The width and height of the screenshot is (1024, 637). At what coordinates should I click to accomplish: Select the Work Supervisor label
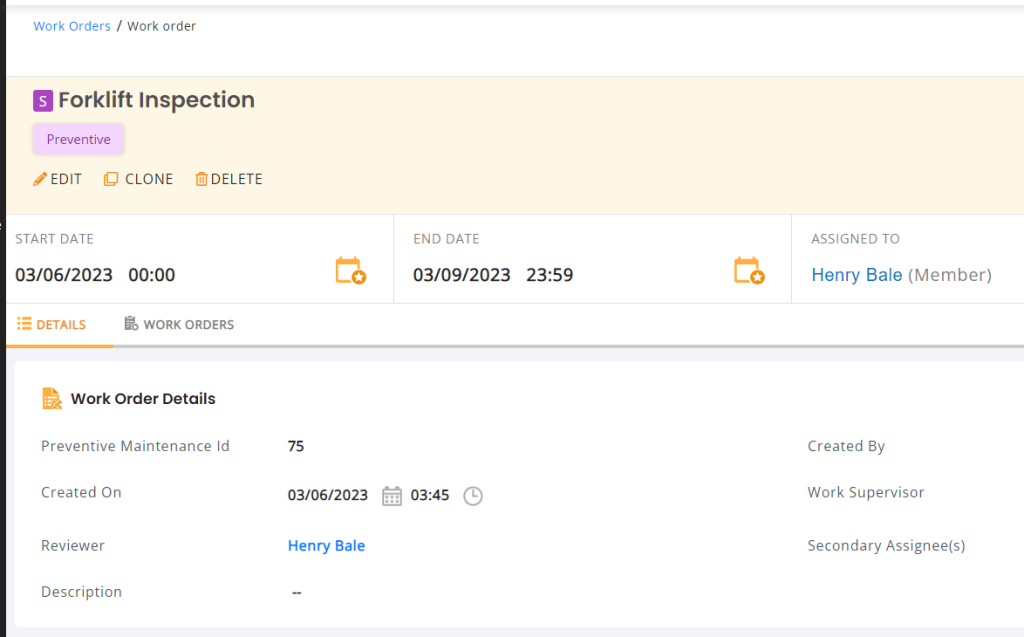click(866, 493)
